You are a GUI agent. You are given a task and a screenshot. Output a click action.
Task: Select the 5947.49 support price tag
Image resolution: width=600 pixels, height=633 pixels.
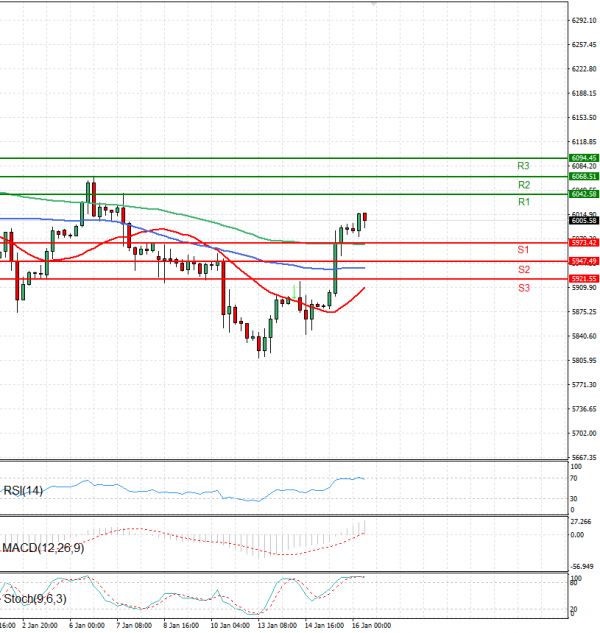[584, 261]
